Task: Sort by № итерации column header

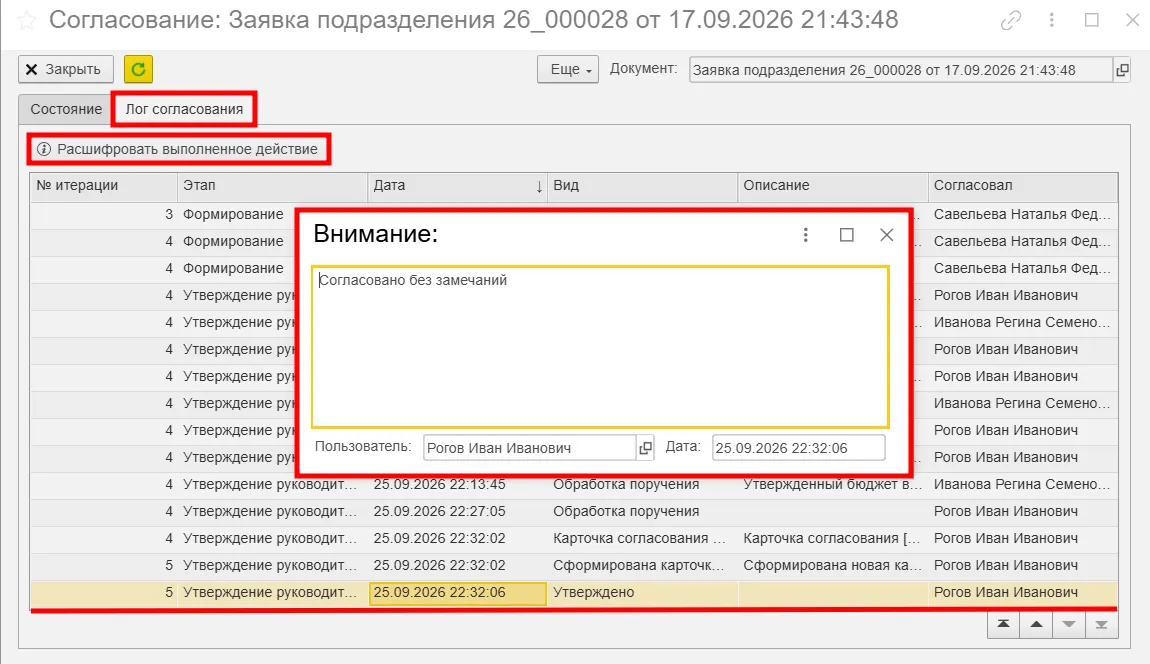Action: [103, 186]
